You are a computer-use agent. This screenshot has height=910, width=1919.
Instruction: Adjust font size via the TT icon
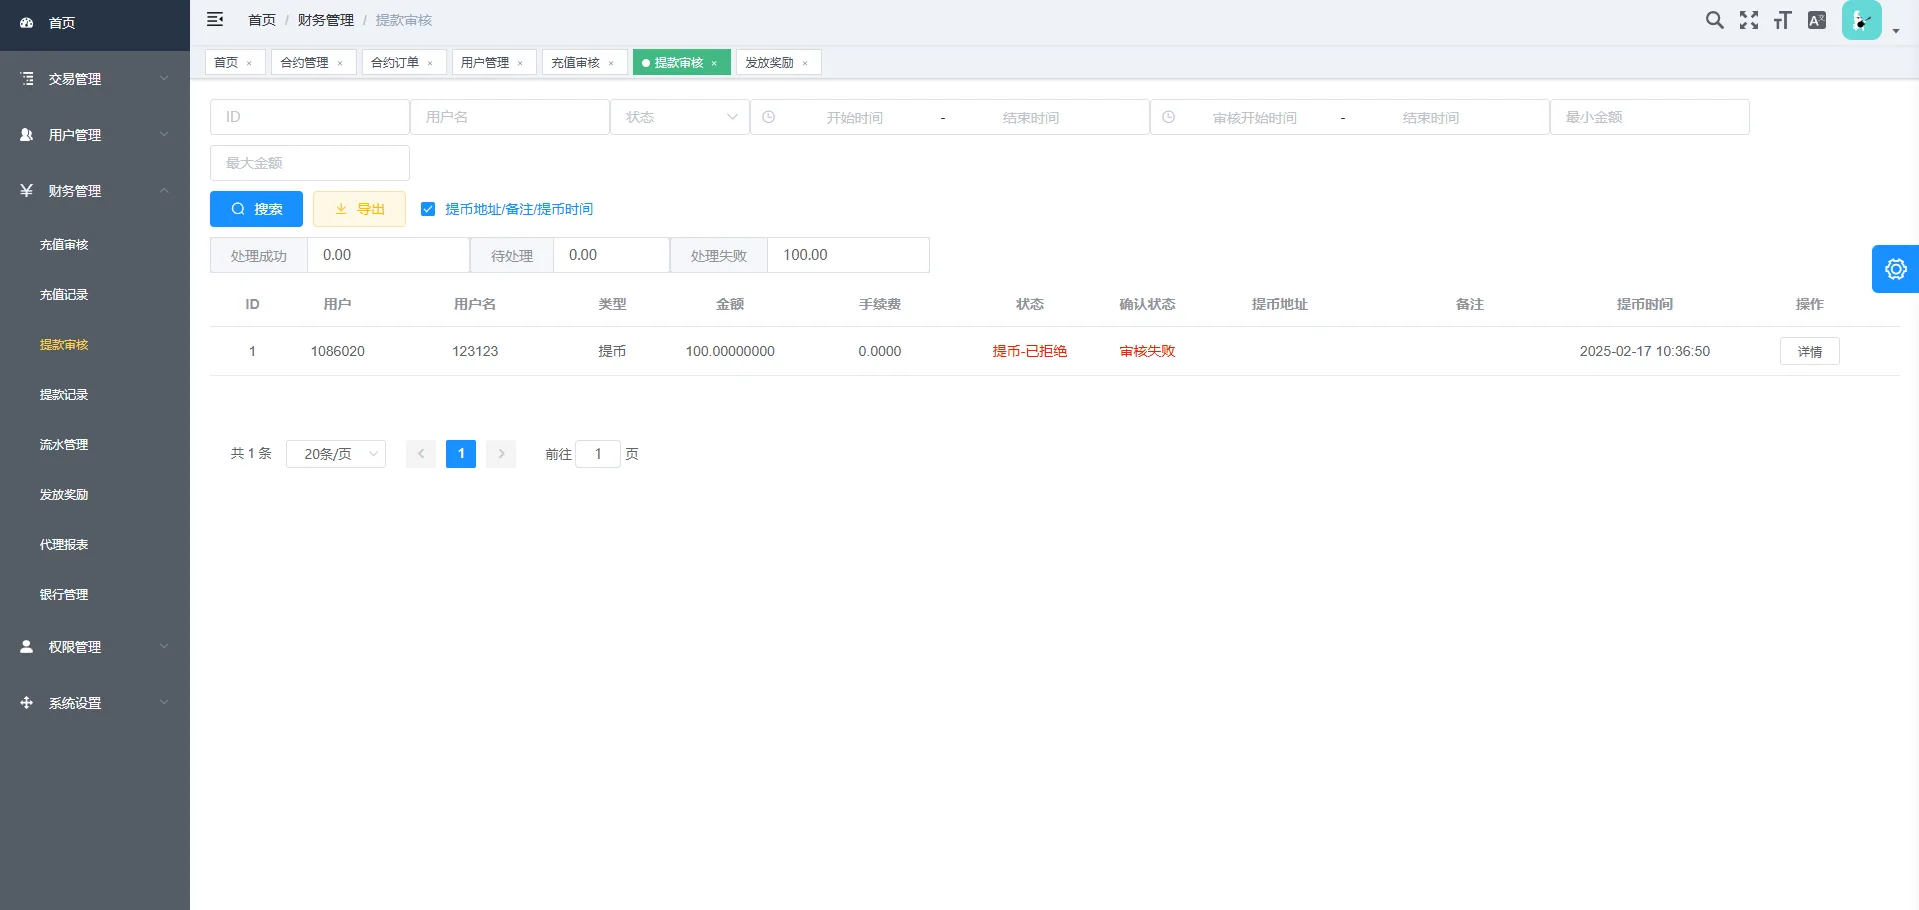(x=1783, y=20)
